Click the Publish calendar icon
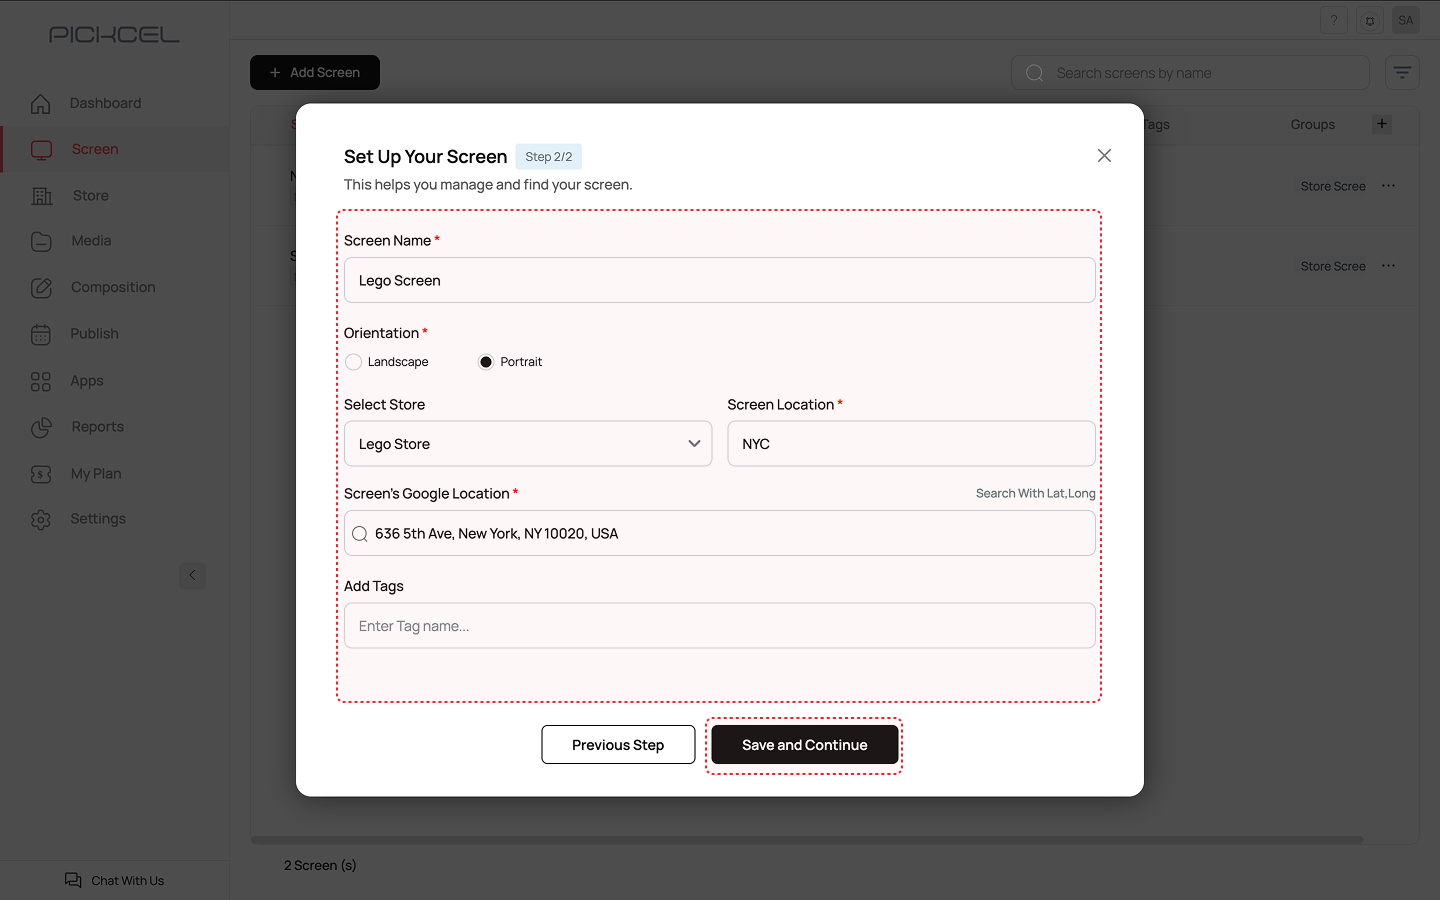 (x=41, y=334)
